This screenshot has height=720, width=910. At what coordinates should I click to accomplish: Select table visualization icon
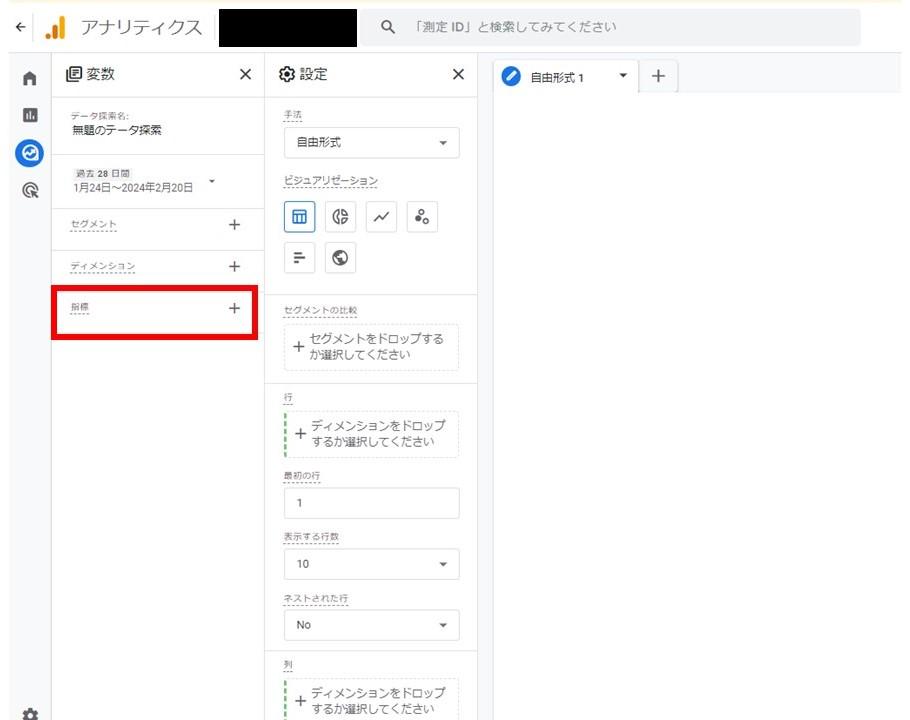coord(299,217)
